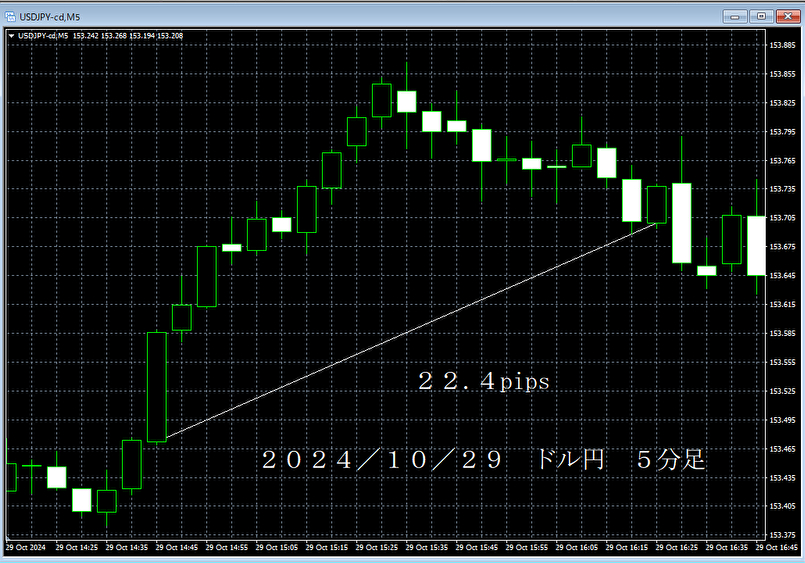Click the 153.375 price on the axis

(x=782, y=535)
